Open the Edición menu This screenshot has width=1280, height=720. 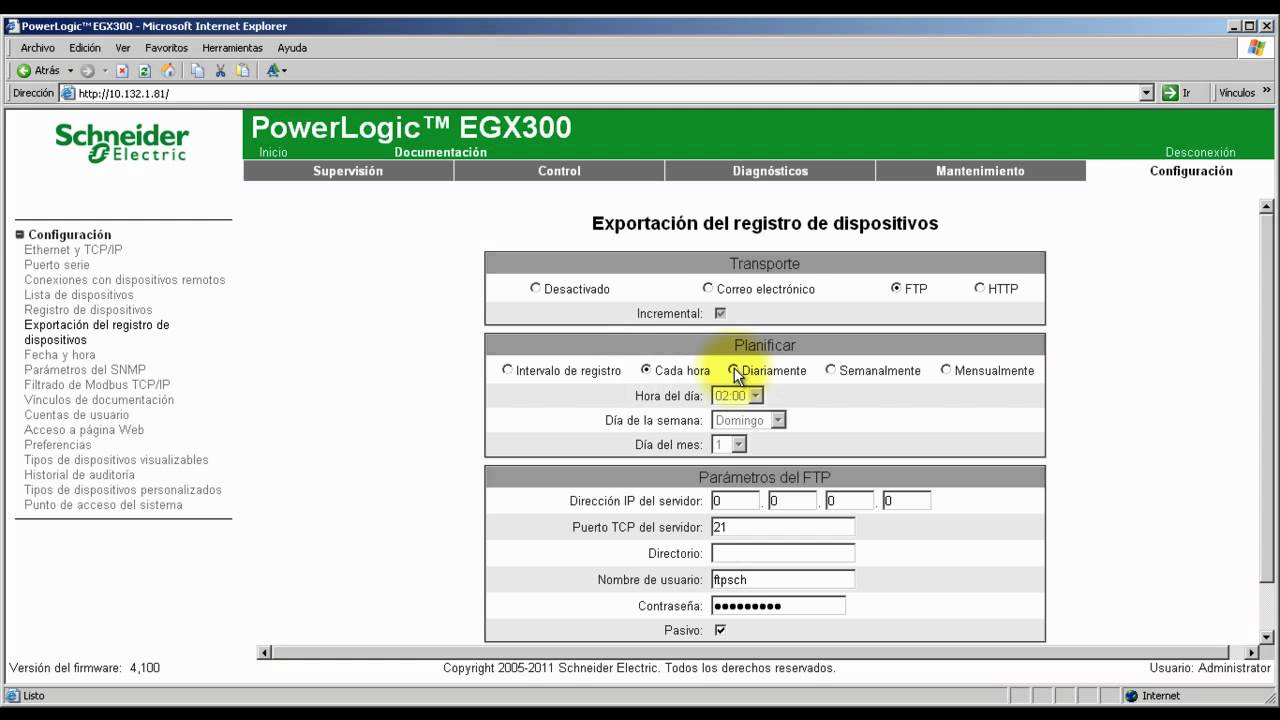85,48
